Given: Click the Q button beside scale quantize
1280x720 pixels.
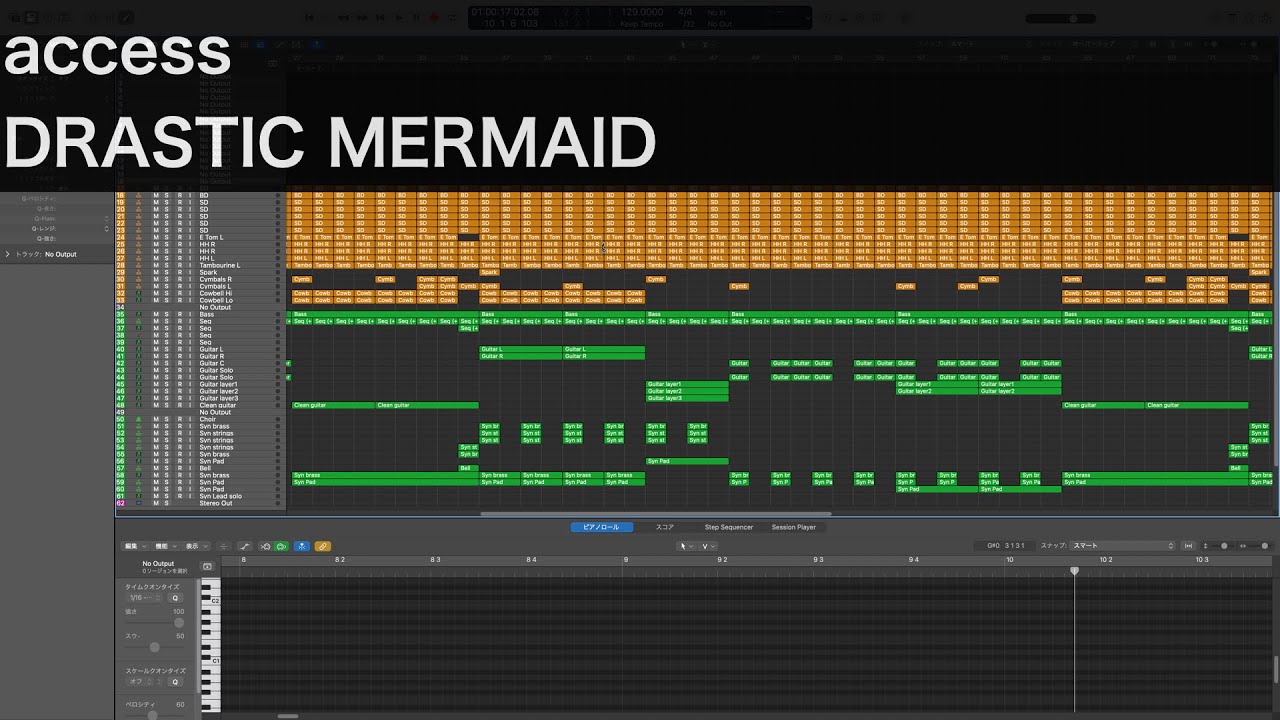Looking at the screenshot, I should pos(175,682).
